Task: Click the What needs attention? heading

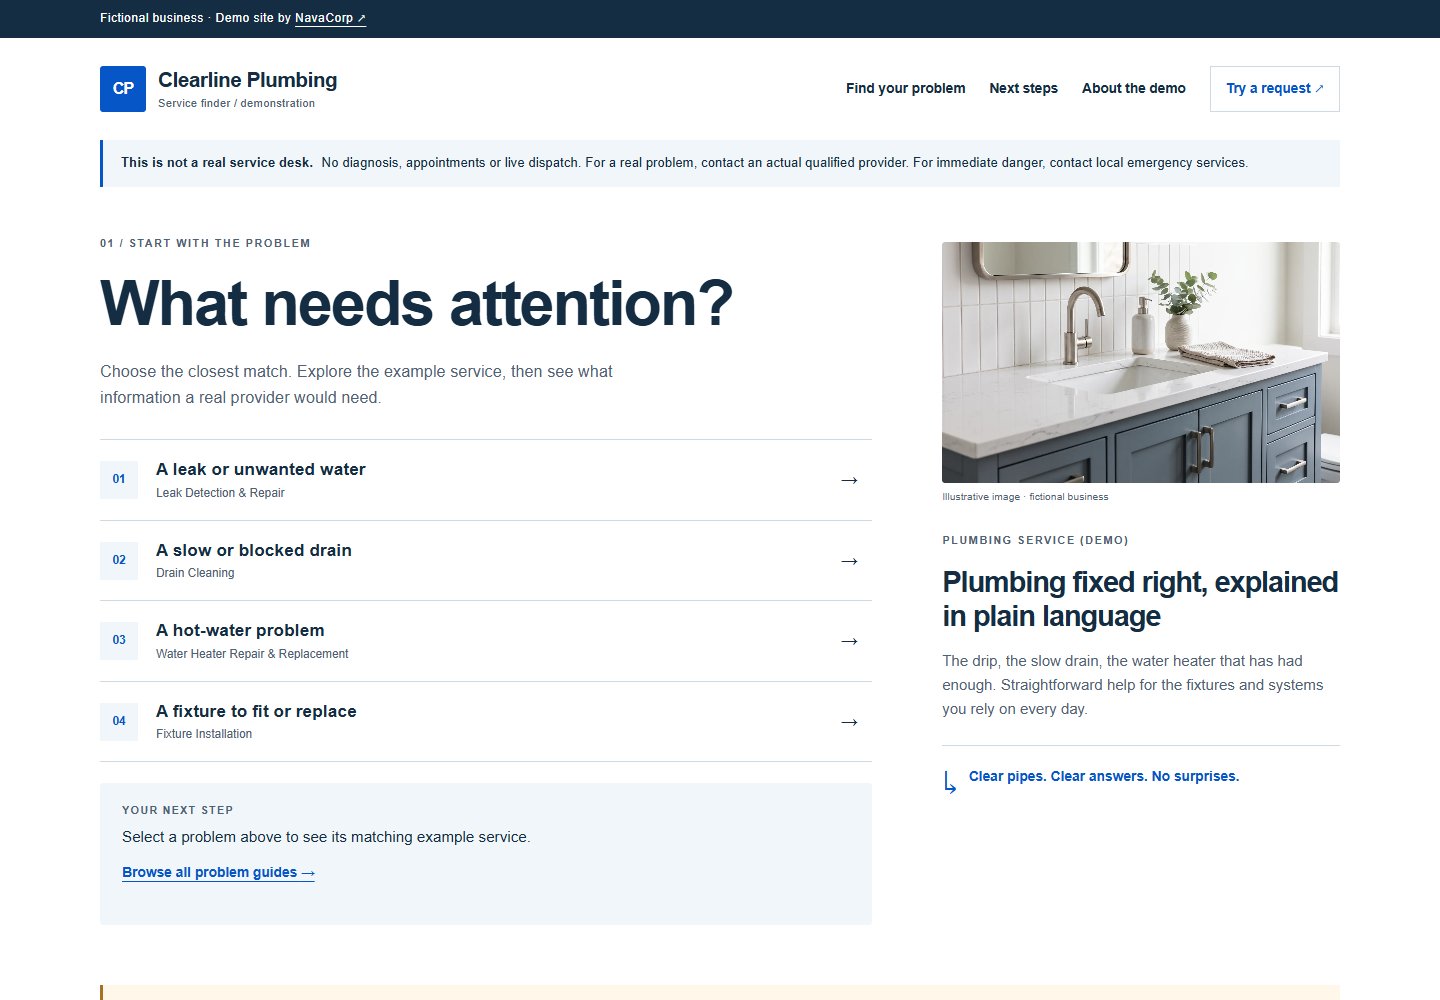Action: (417, 304)
